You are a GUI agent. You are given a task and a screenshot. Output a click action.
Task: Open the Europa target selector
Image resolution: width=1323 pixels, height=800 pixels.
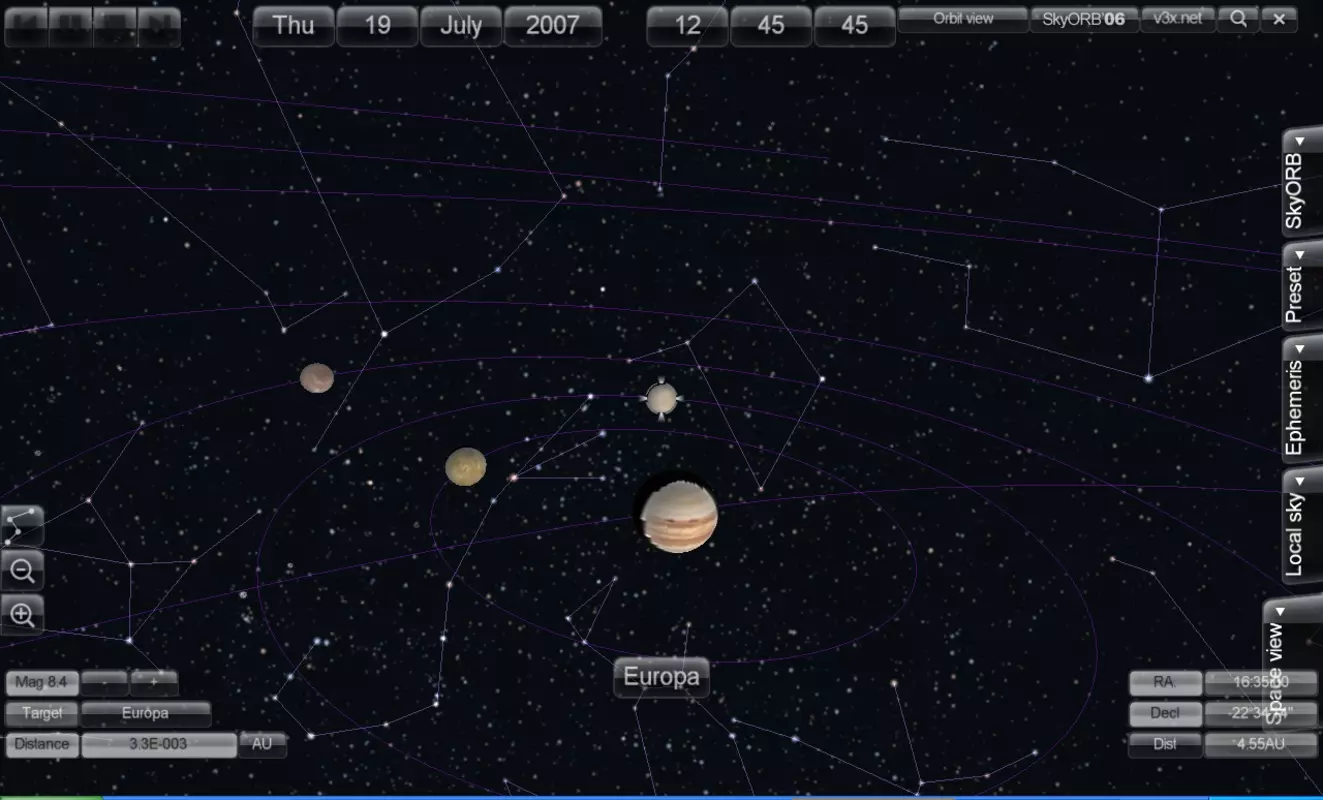point(146,714)
